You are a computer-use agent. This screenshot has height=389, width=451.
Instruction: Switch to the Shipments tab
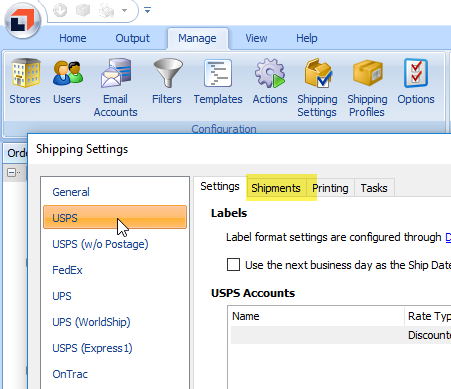(276, 188)
